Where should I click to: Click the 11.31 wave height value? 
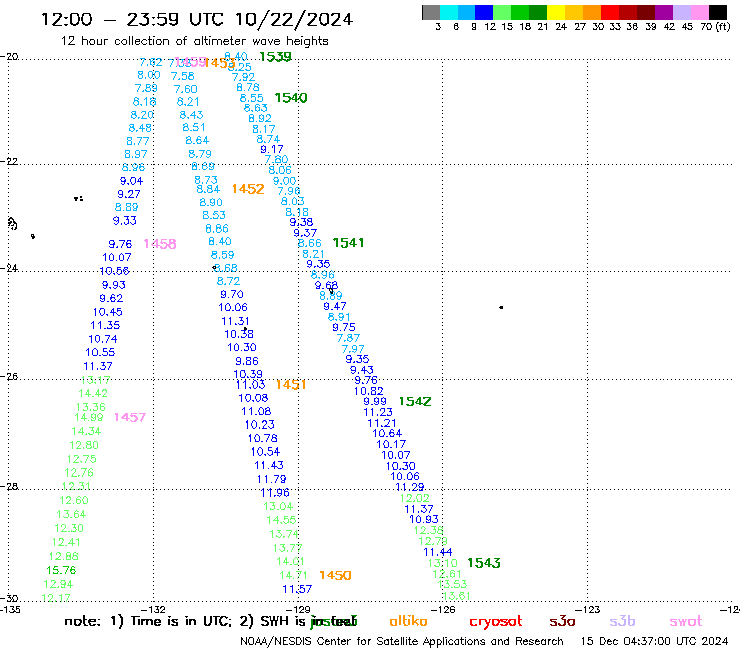pyautogui.click(x=235, y=321)
